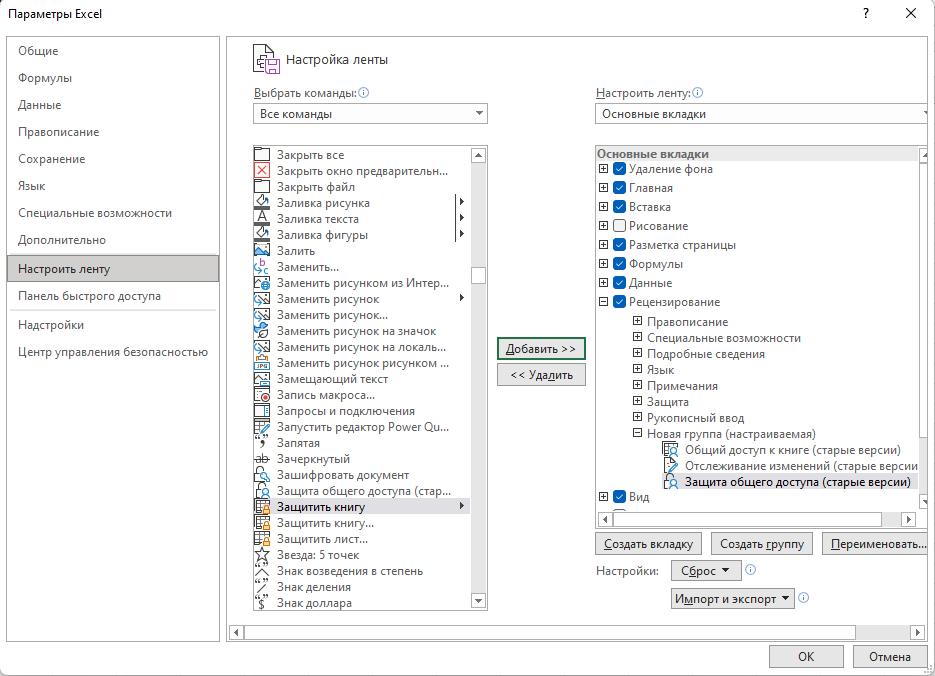The width and height of the screenshot is (935, 676).
Task: Toggle the 'Вид' tab checkbox
Action: pos(620,497)
